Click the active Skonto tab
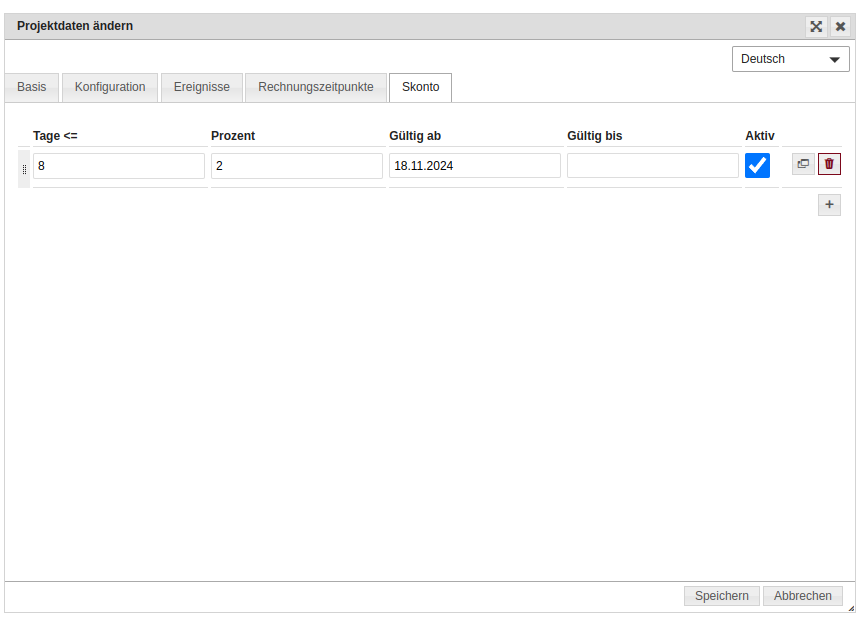 tap(420, 88)
